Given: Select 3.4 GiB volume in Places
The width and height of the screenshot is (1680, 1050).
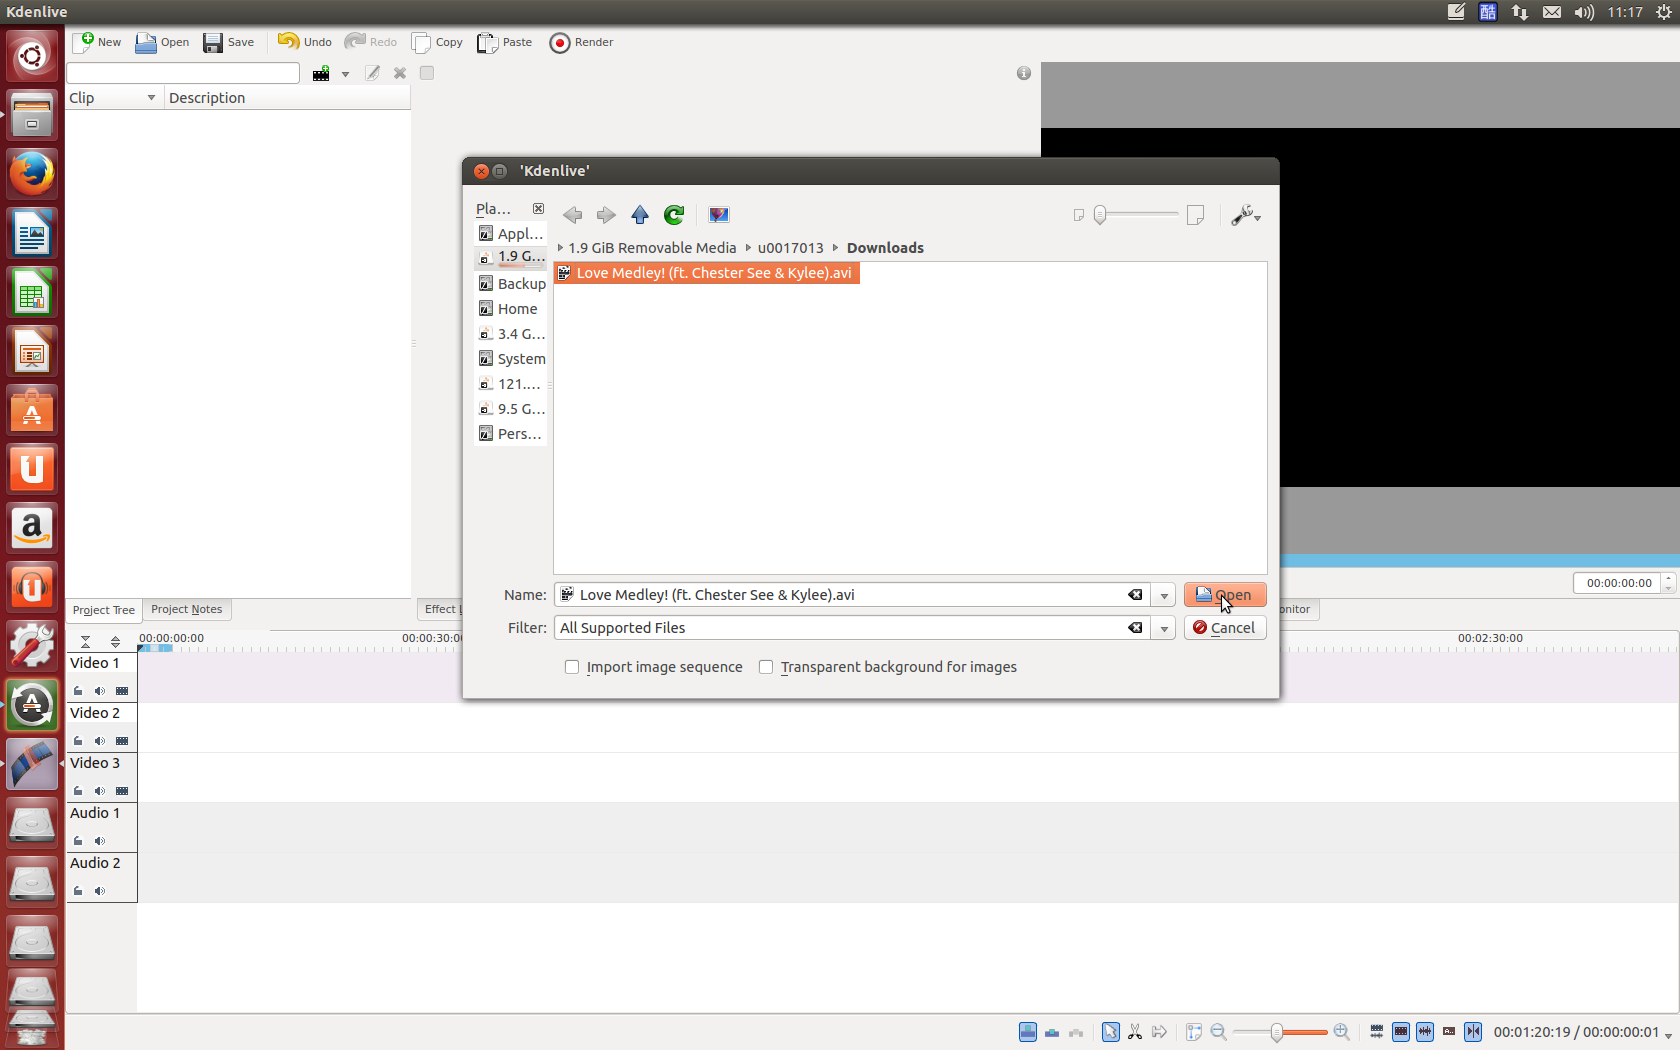Looking at the screenshot, I should pos(510,334).
